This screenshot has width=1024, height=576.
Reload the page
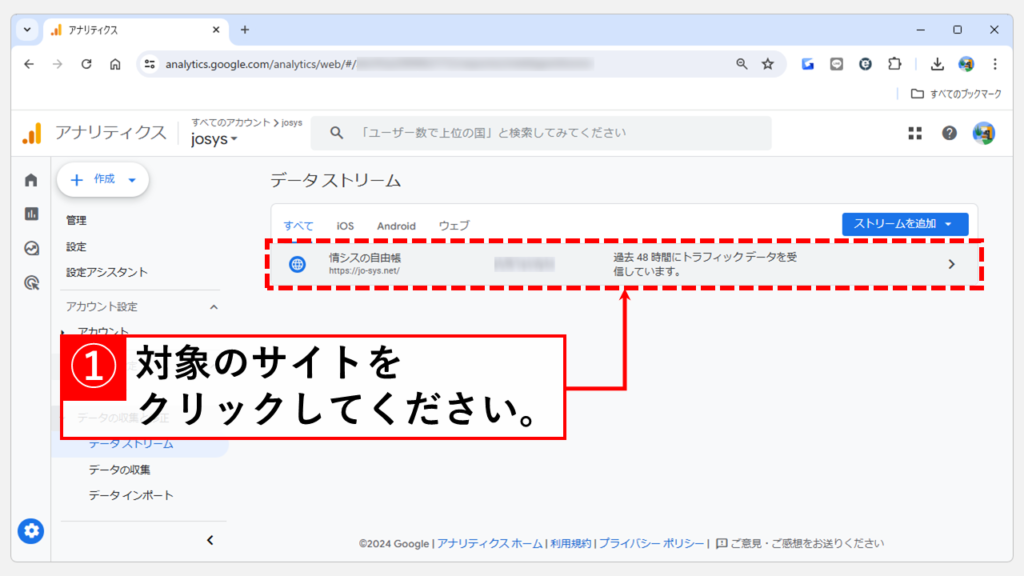coord(86,64)
